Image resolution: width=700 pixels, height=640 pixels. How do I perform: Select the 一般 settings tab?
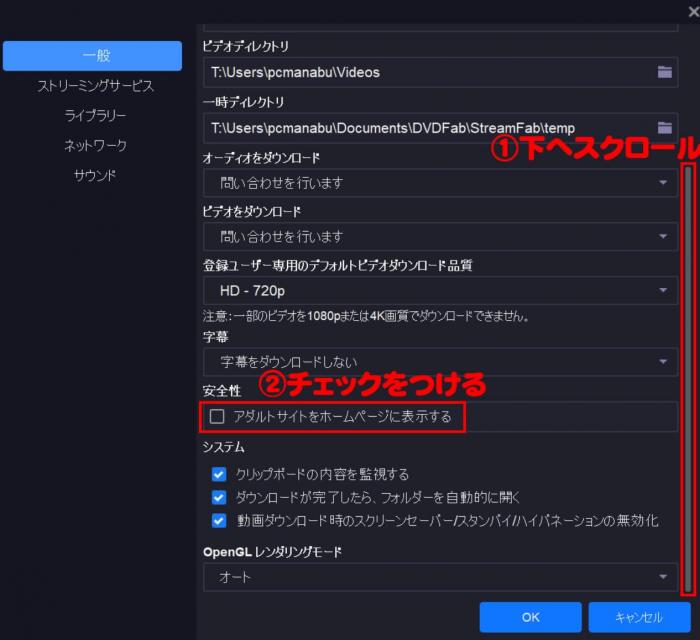coord(92,56)
